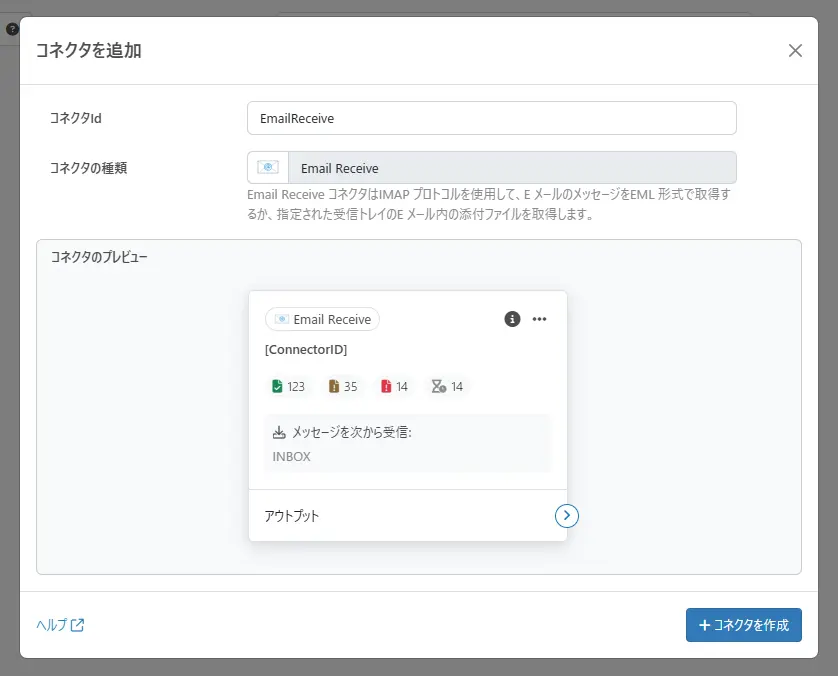Select the Email Receive icon in connector type field

tap(265, 167)
